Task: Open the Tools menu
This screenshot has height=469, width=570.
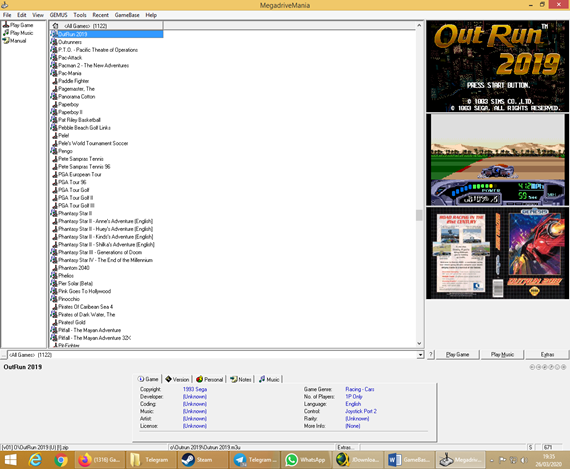Action: (x=80, y=15)
